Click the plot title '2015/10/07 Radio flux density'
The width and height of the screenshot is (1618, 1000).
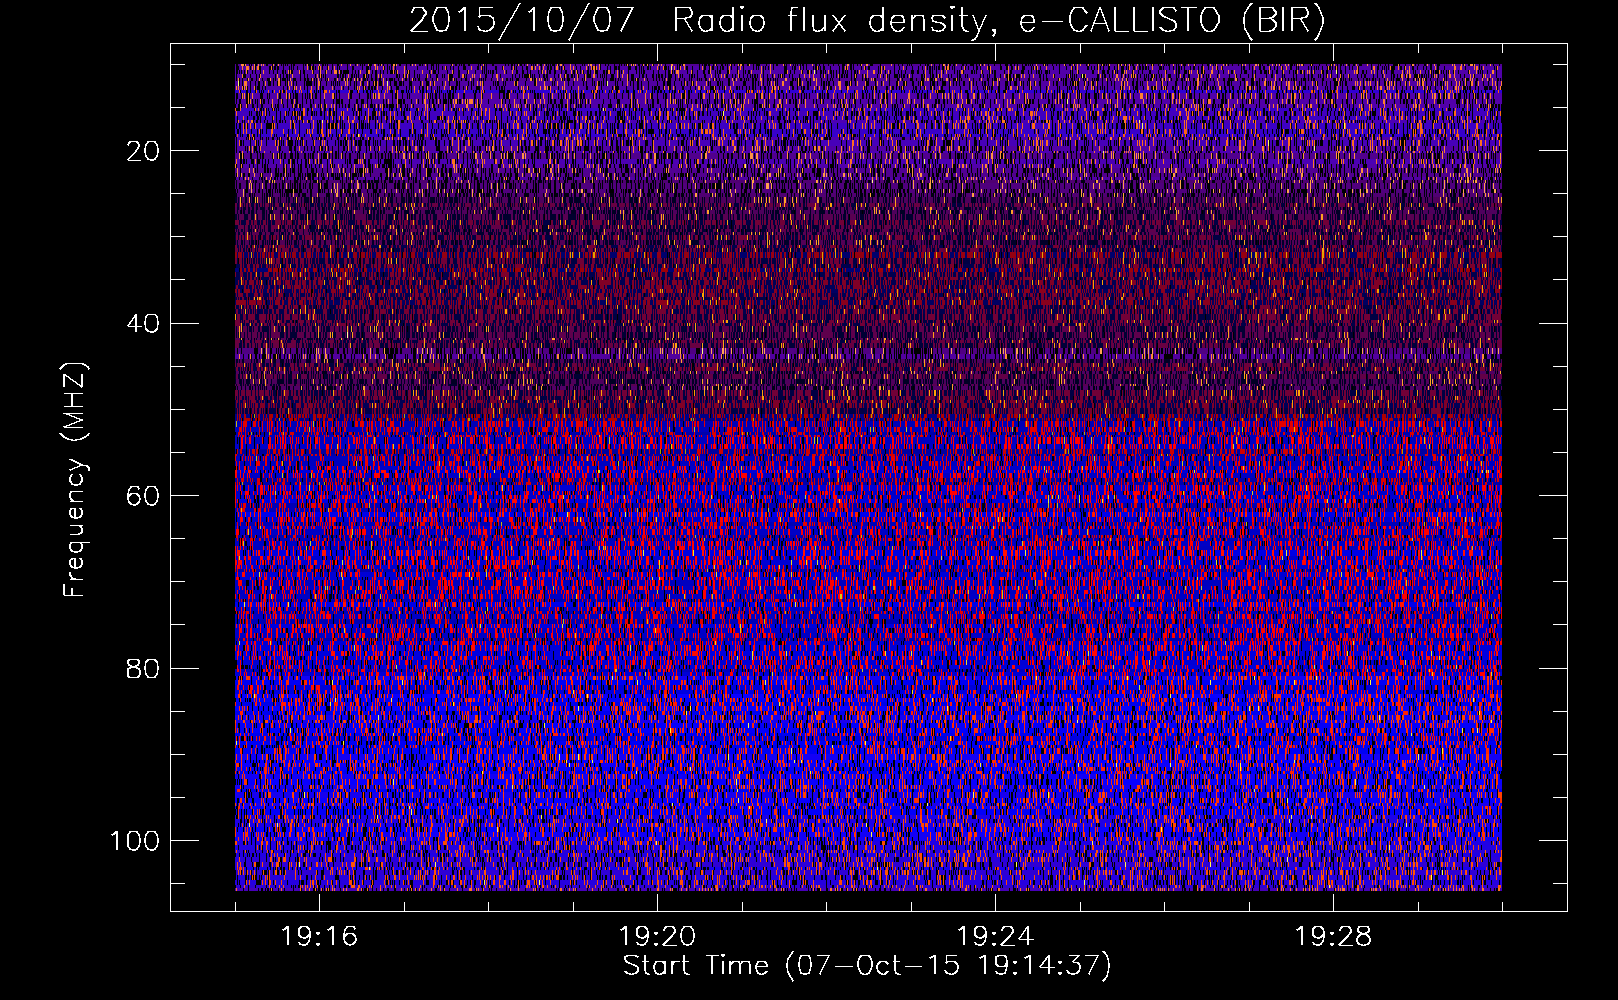867,21
